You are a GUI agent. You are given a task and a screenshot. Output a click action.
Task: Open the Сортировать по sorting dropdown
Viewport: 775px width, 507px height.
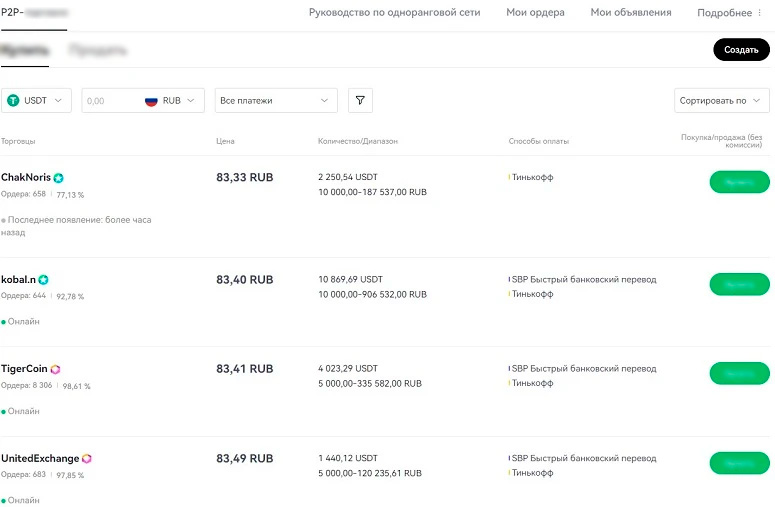[721, 100]
